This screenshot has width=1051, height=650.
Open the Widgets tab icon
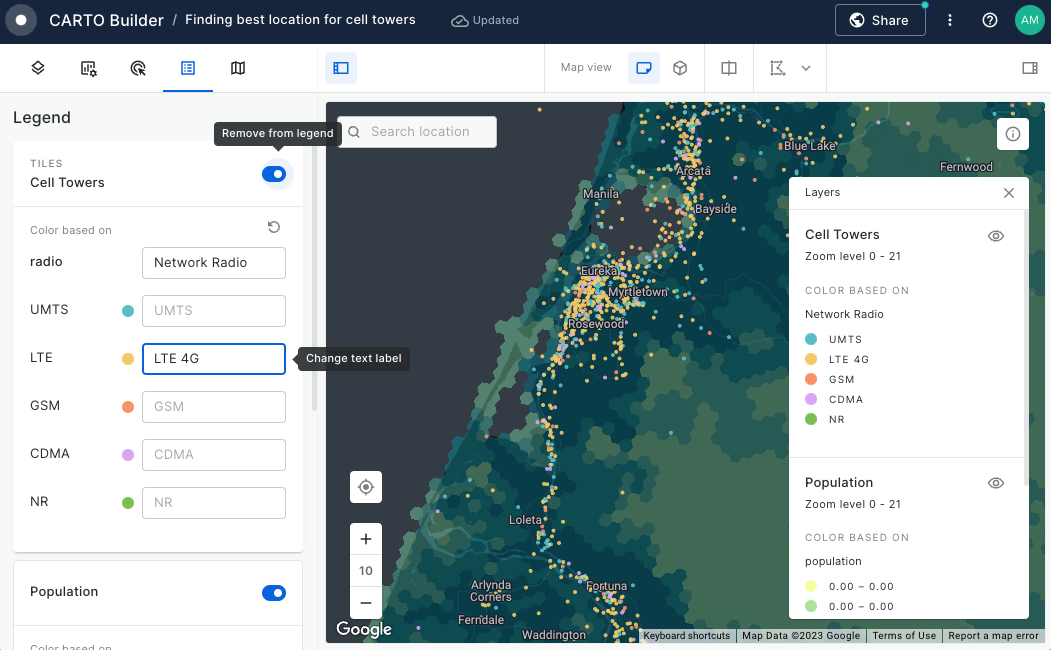[x=88, y=68]
